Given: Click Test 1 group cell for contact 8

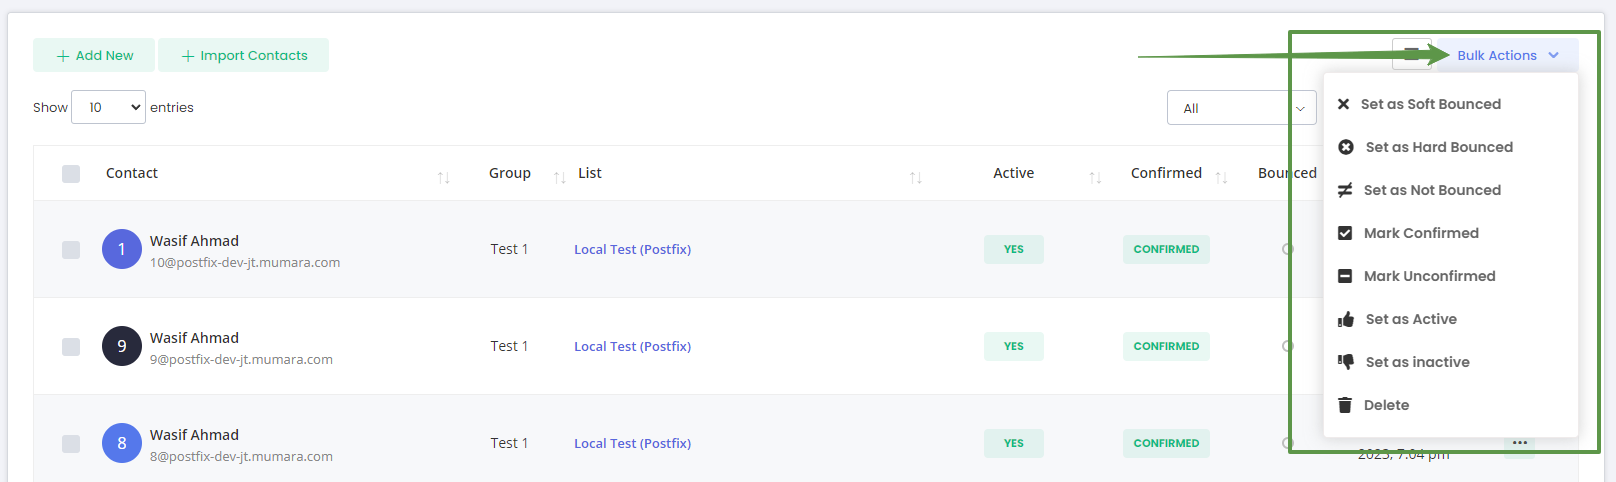Looking at the screenshot, I should (509, 443).
